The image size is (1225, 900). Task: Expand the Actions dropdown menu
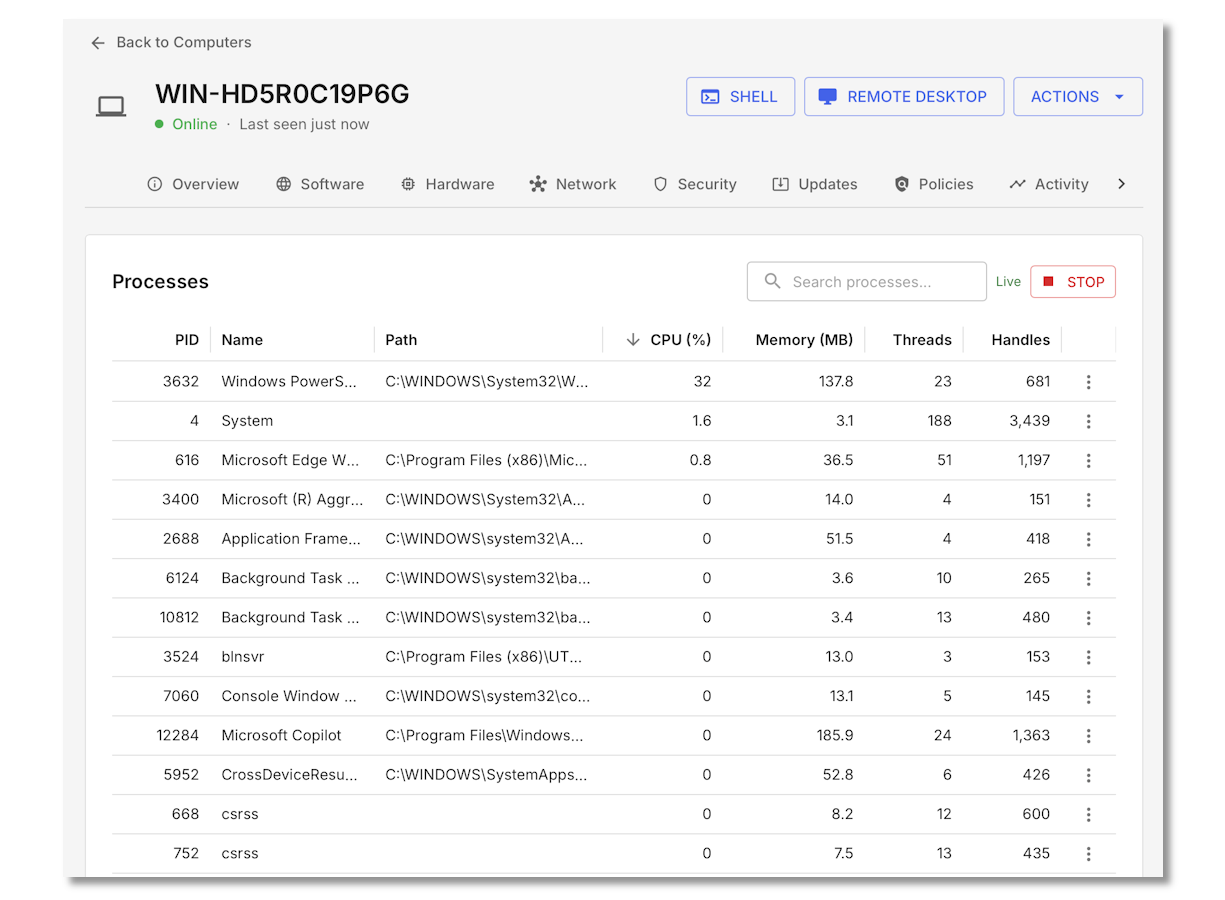click(1077, 97)
